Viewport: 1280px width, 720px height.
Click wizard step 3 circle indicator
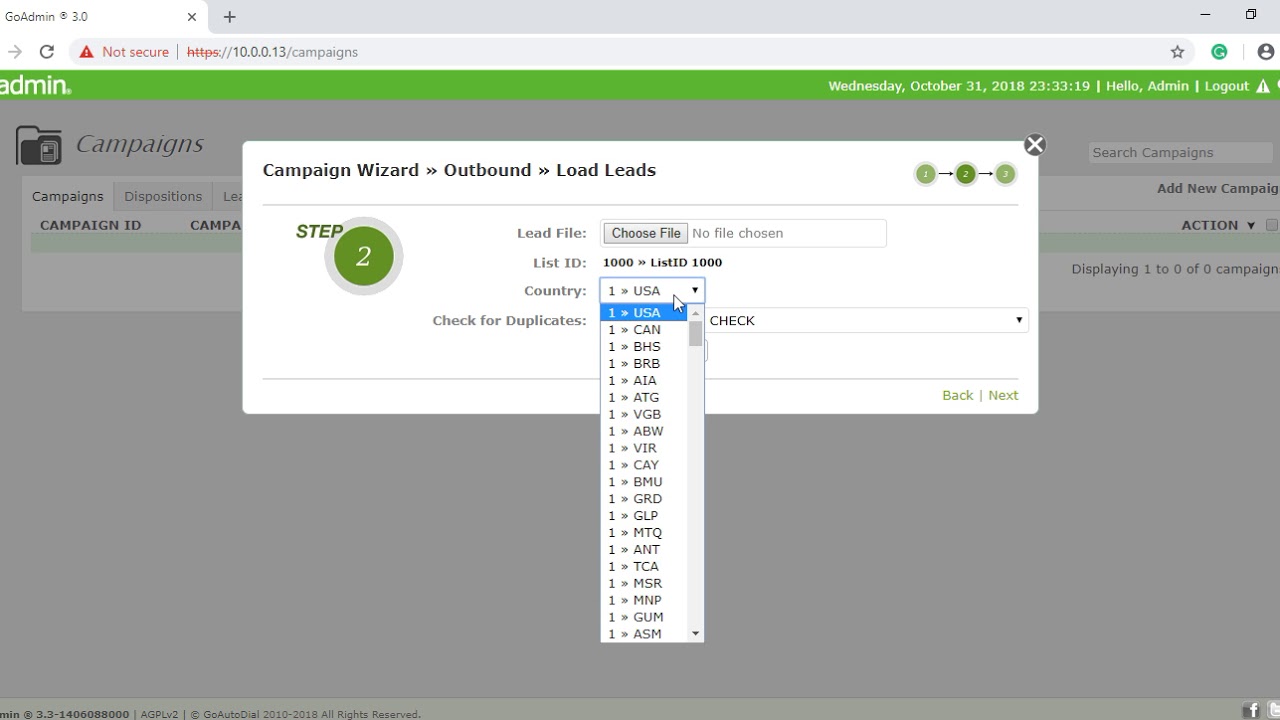coord(1005,174)
